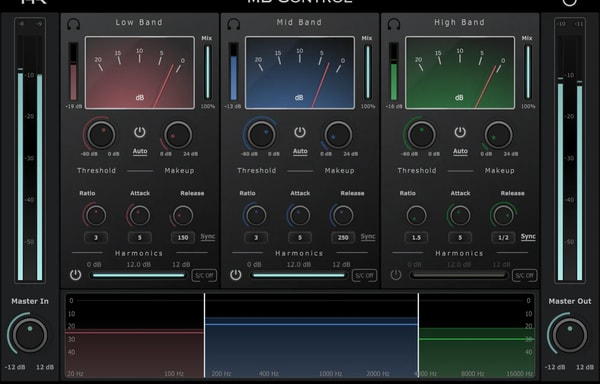Solo the Mid Band with headphone icon
Image resolution: width=600 pixels, height=384 pixels.
[234, 24]
